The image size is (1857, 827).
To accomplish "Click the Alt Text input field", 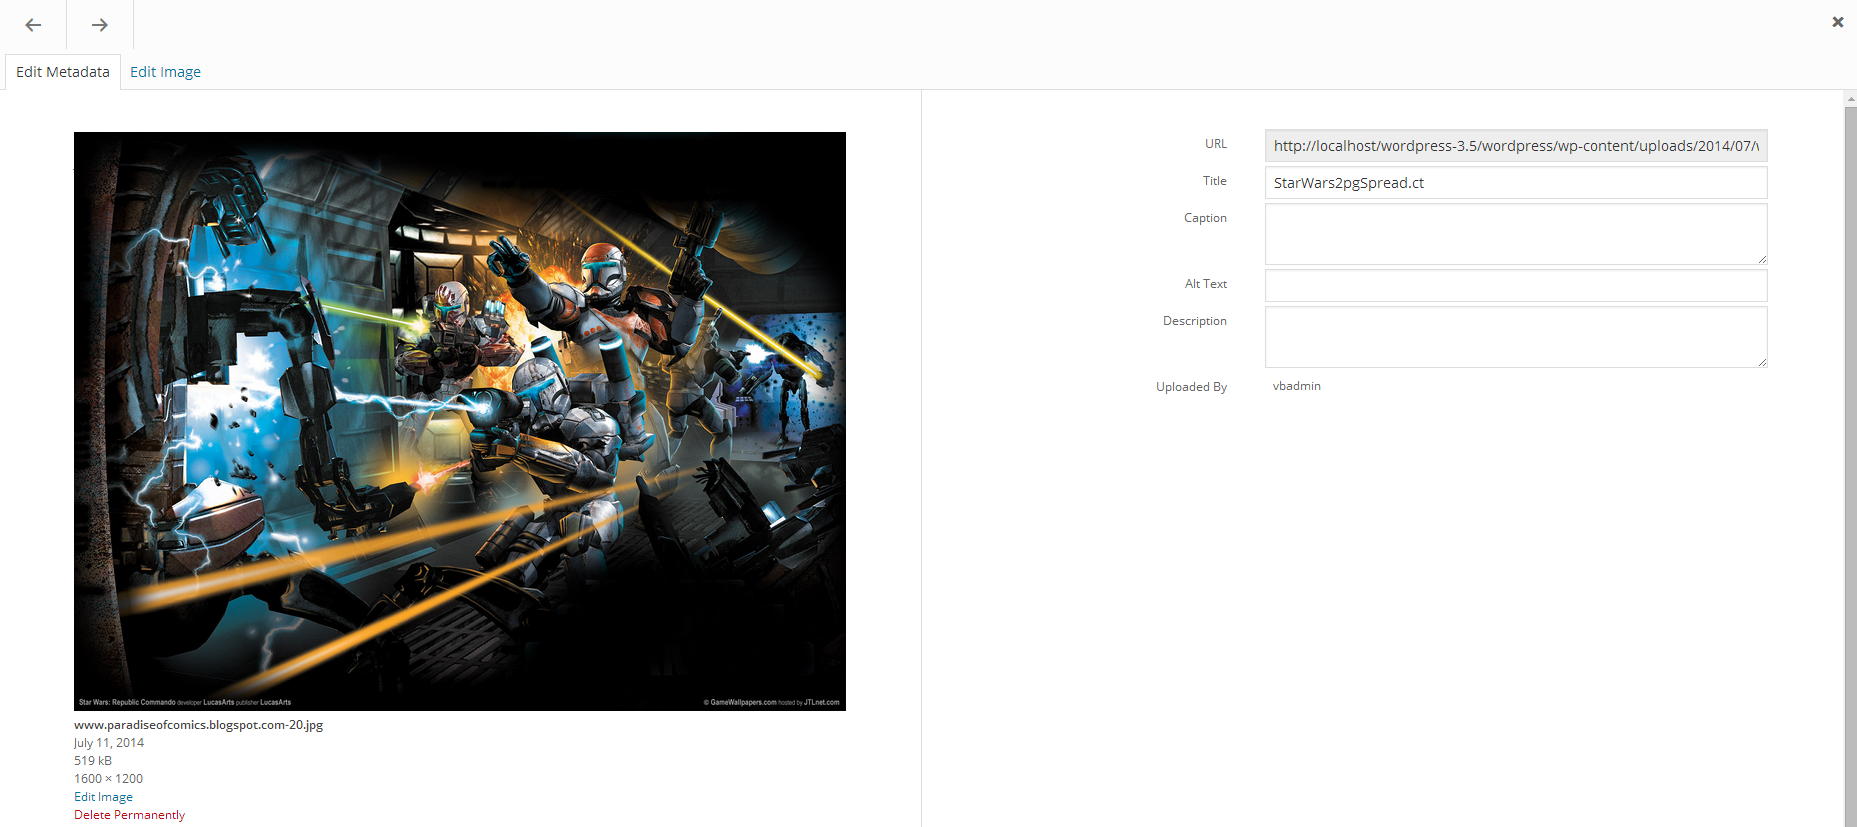I will (x=1516, y=286).
